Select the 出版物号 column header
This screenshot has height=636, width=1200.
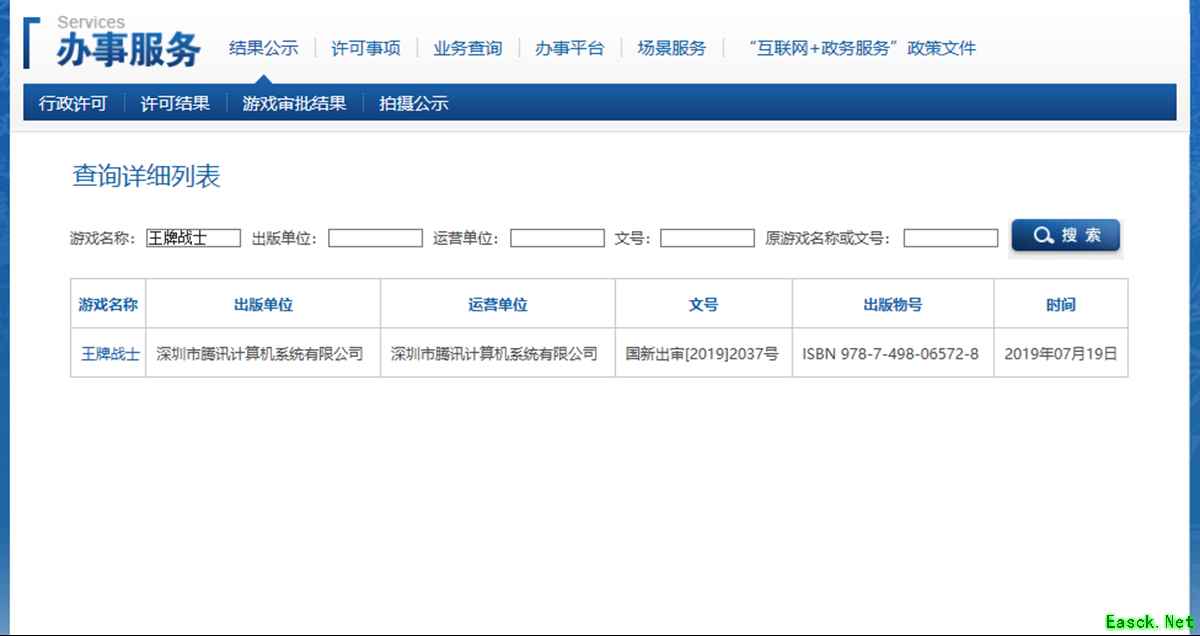coord(893,304)
